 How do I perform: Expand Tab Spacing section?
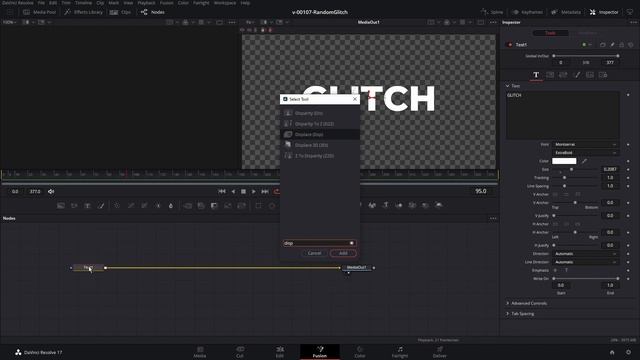click(507, 314)
